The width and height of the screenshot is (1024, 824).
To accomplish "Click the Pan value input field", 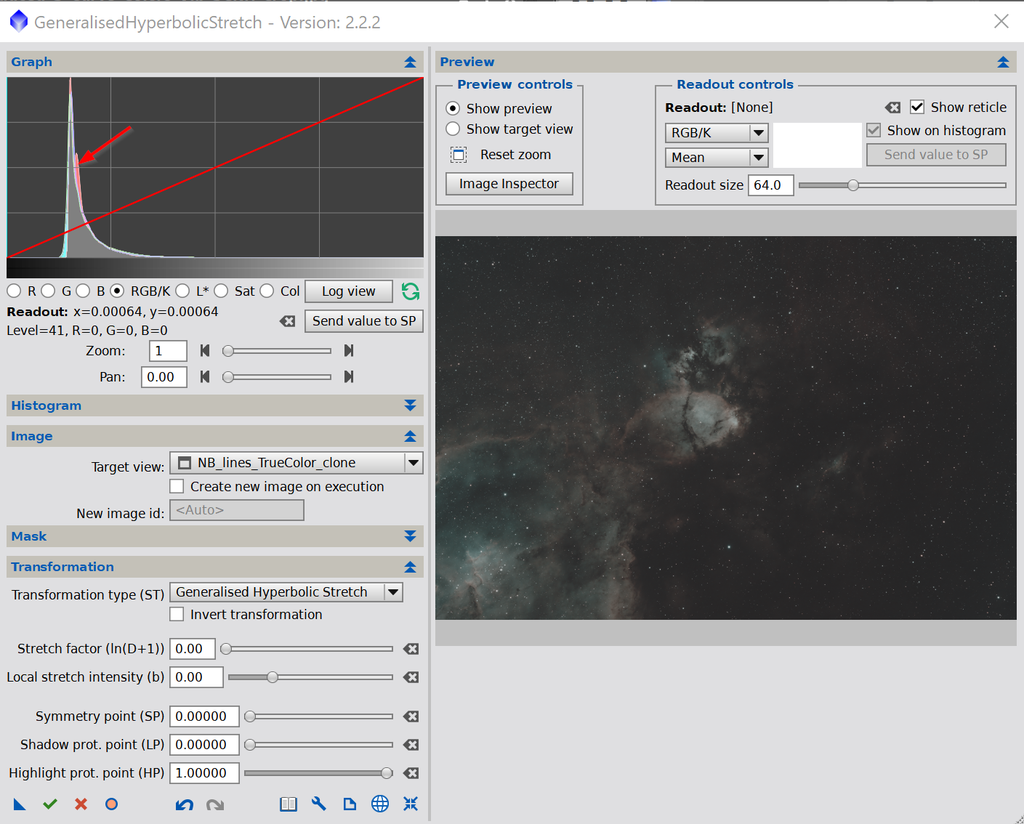I will point(164,377).
